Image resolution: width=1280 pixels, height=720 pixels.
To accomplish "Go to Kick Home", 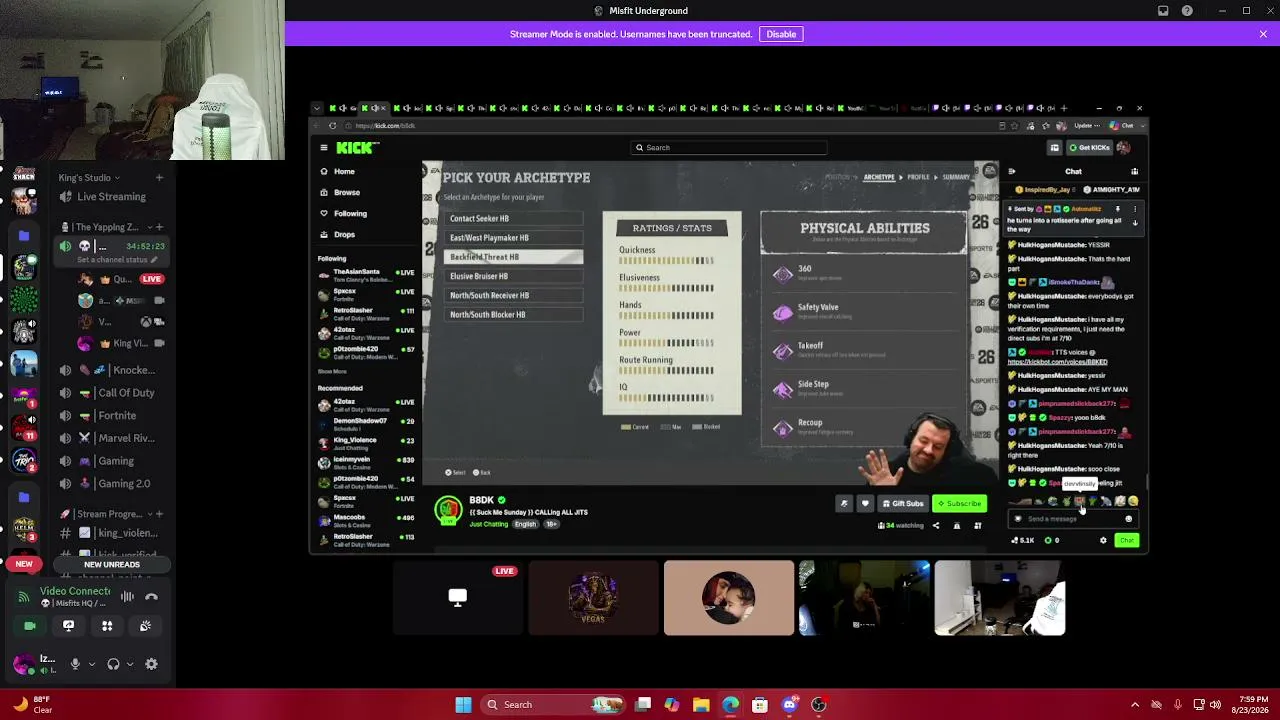I will click(344, 171).
